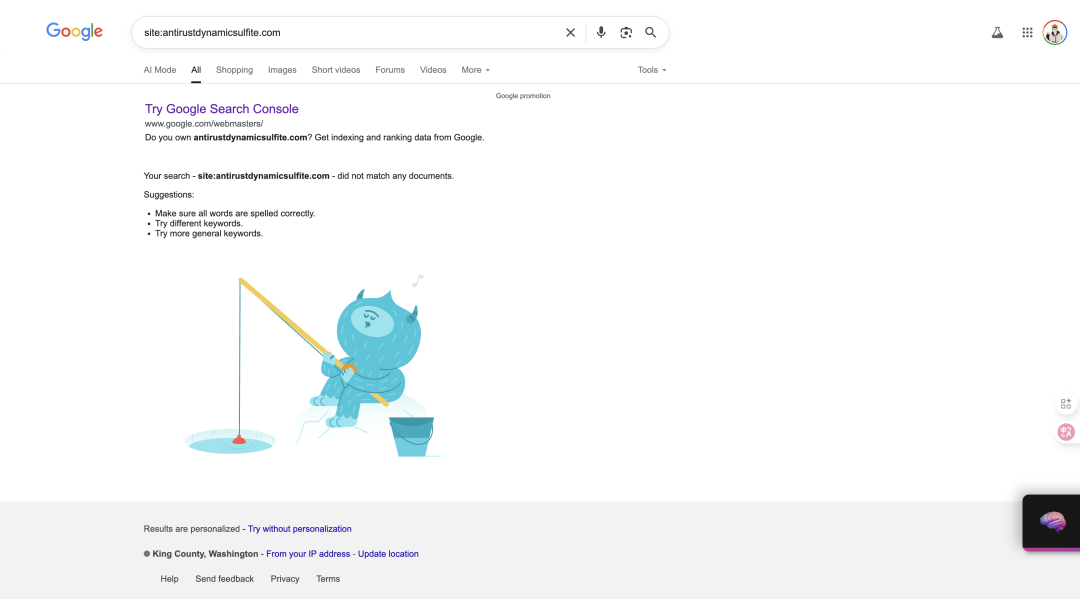Click the grid-plus side widget icon

(1066, 403)
